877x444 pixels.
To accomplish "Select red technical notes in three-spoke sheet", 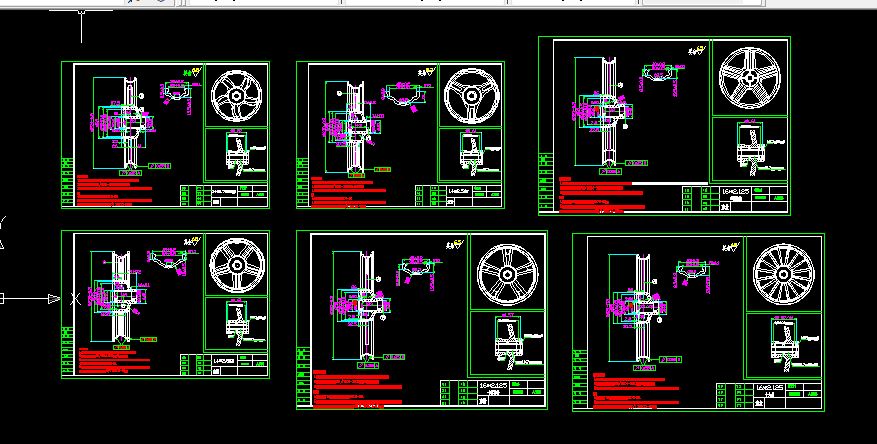I will [x=348, y=193].
